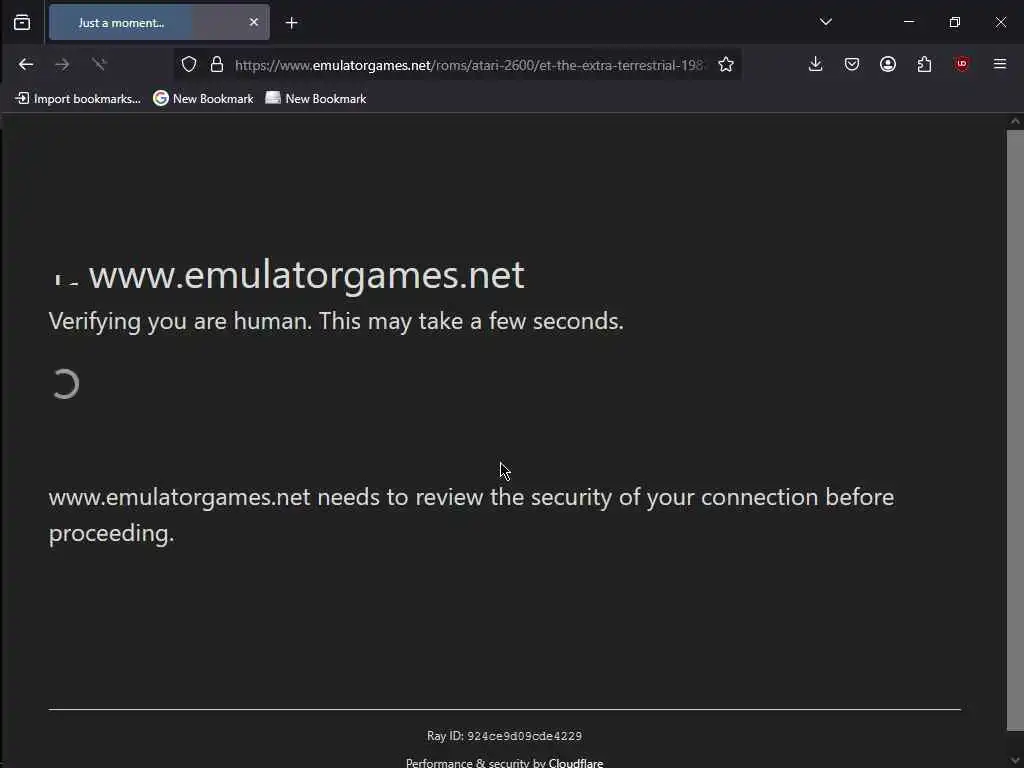Image resolution: width=1024 pixels, height=768 pixels.
Task: Open tracking protection shield icon
Action: point(189,64)
